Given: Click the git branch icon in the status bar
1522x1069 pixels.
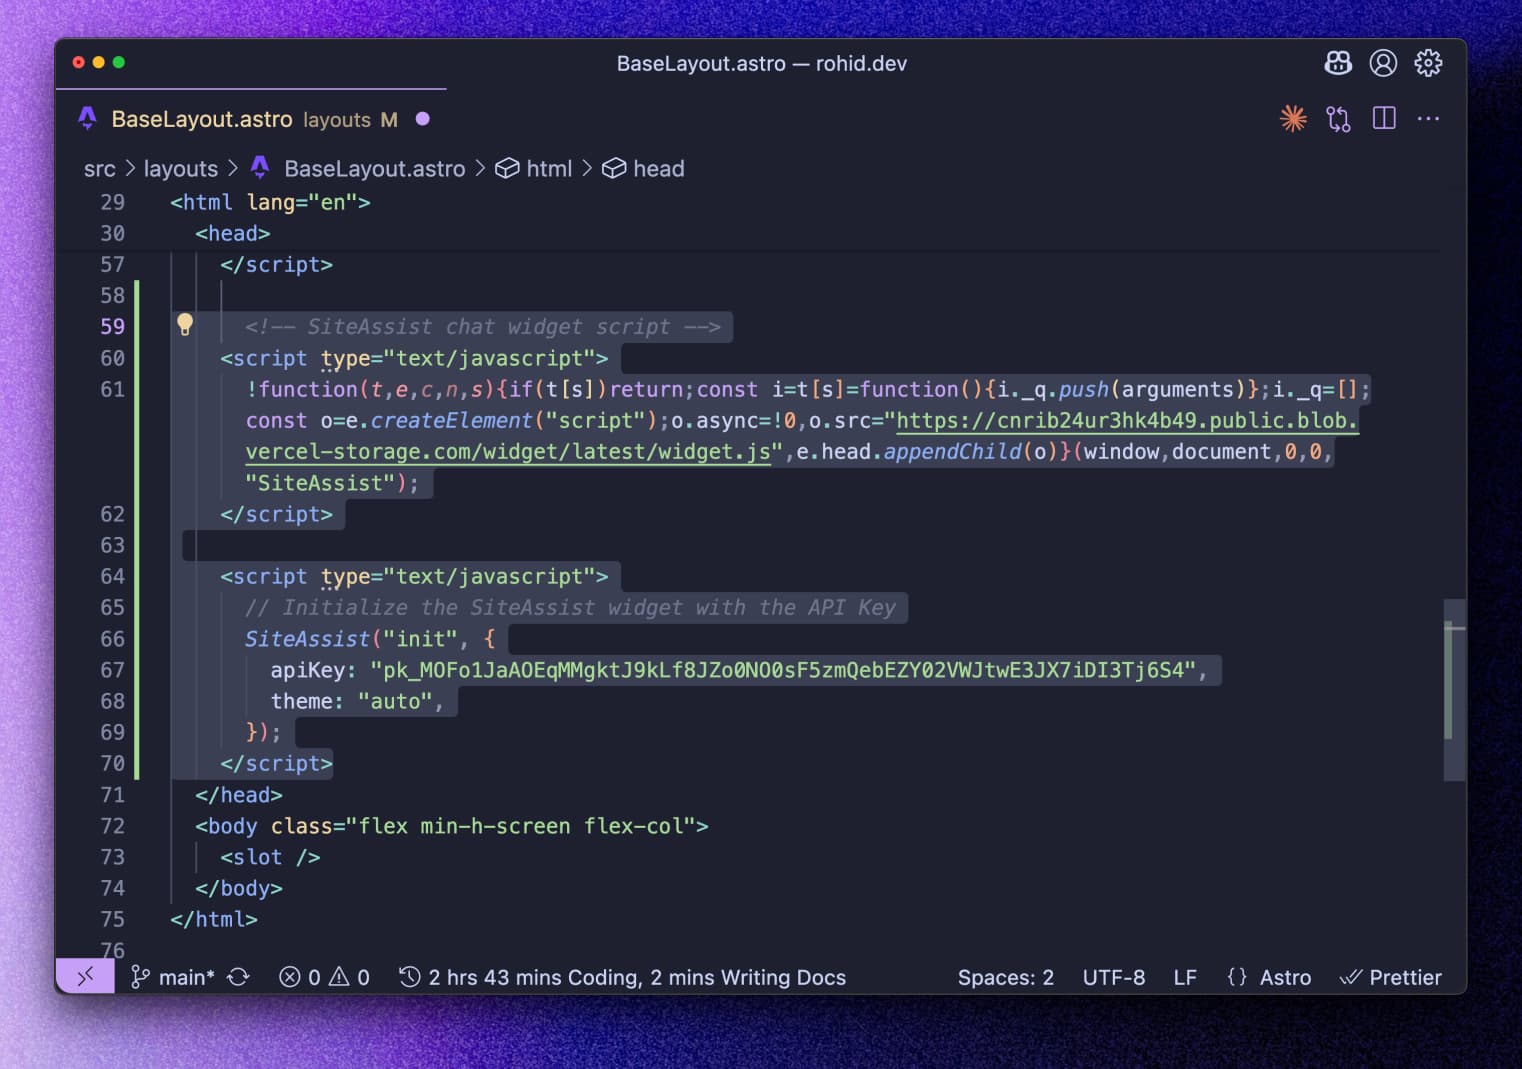Looking at the screenshot, I should [x=140, y=977].
